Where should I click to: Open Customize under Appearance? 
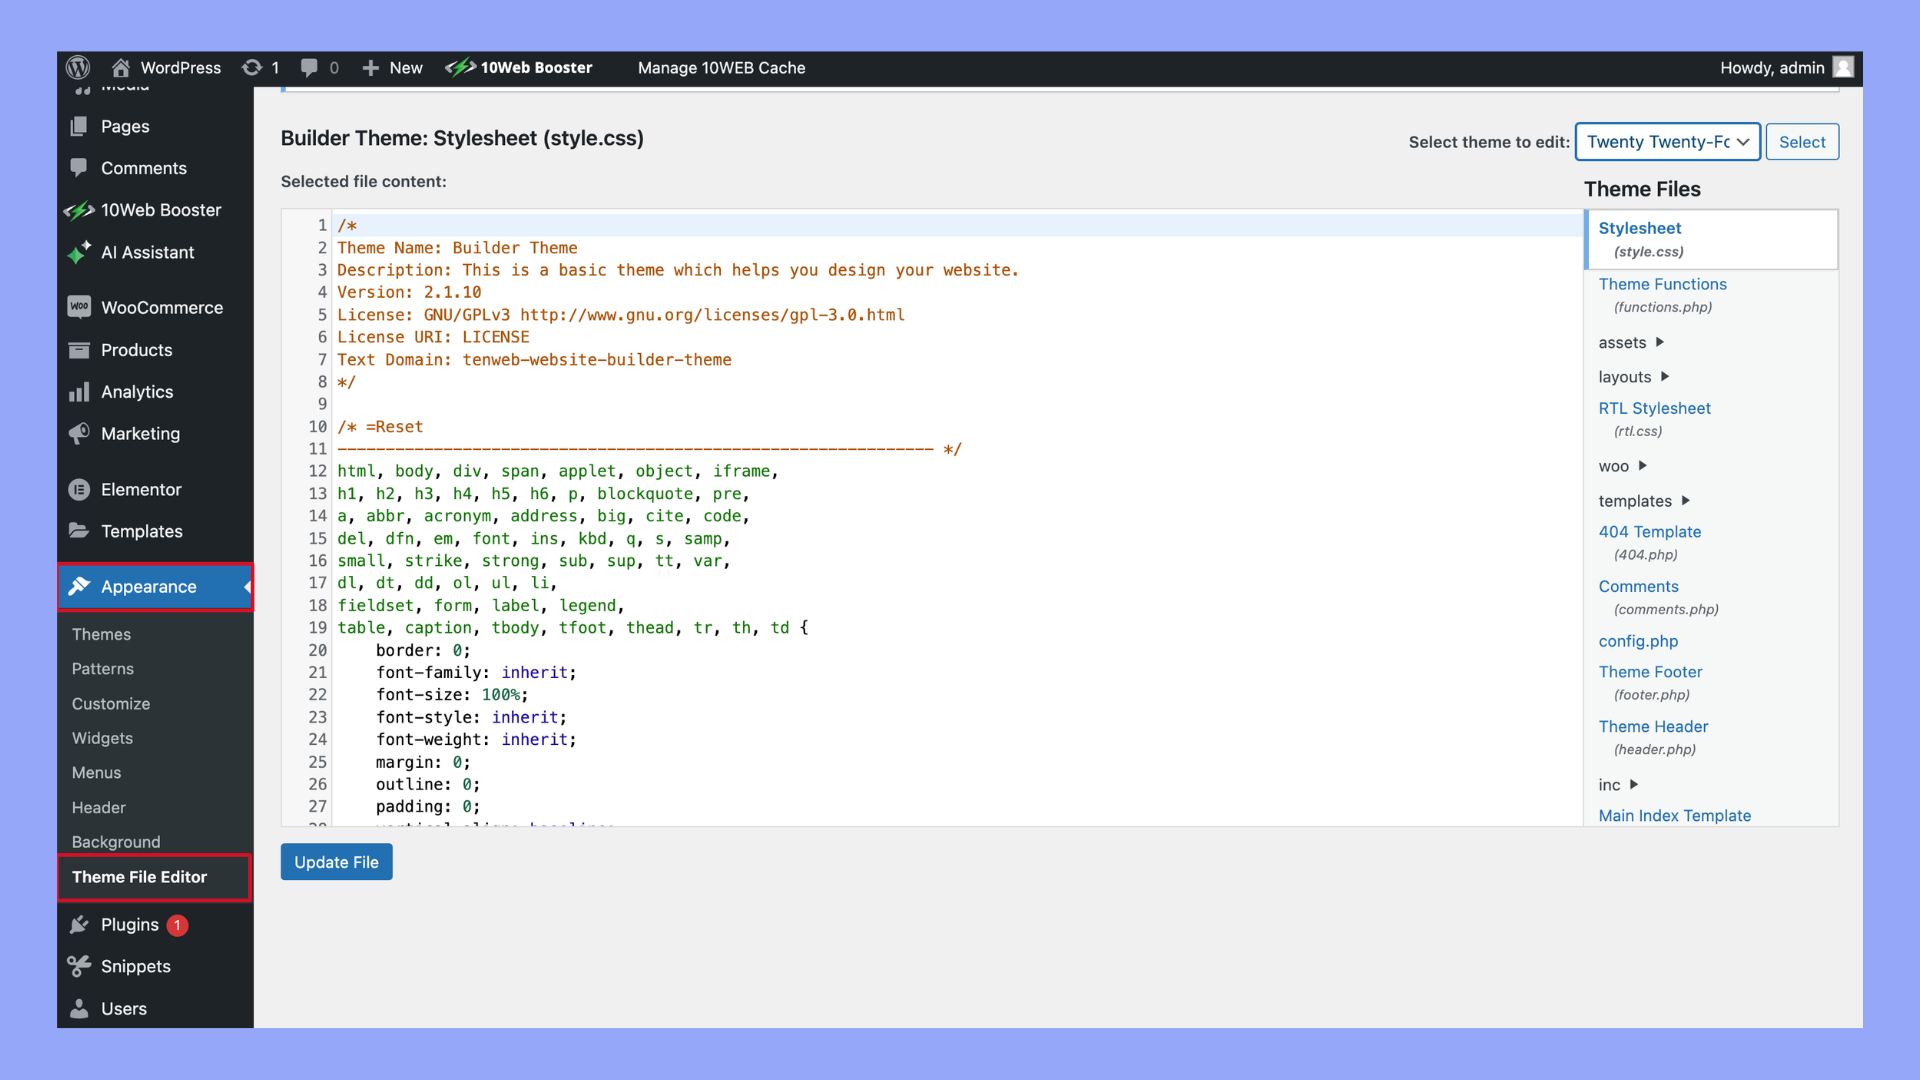[111, 703]
